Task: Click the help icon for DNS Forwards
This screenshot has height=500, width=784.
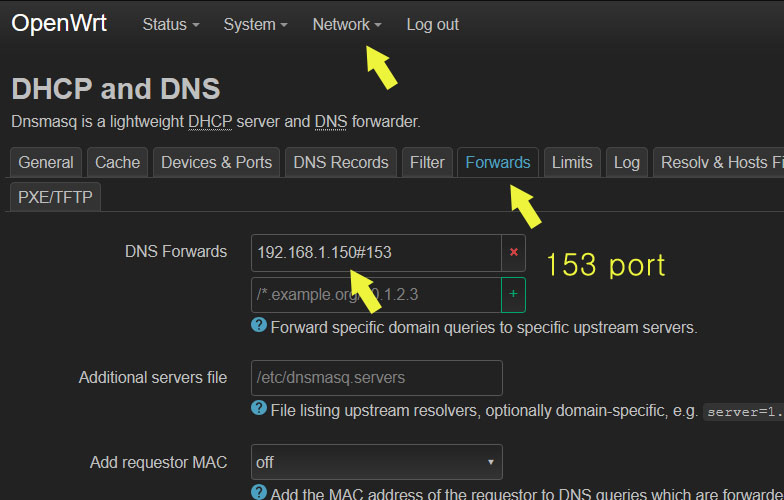Action: point(259,325)
